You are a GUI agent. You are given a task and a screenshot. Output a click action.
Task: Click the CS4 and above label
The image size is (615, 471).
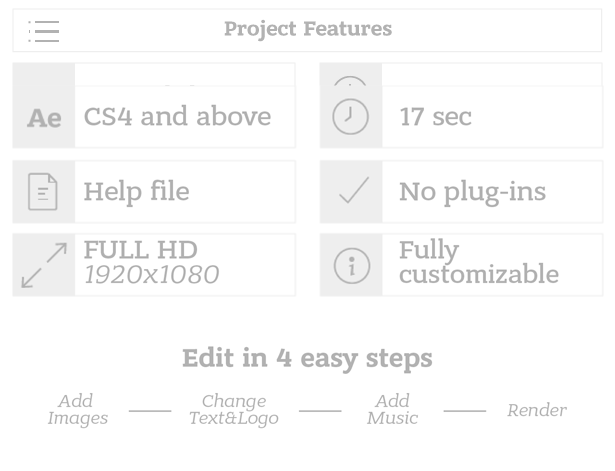click(x=177, y=116)
